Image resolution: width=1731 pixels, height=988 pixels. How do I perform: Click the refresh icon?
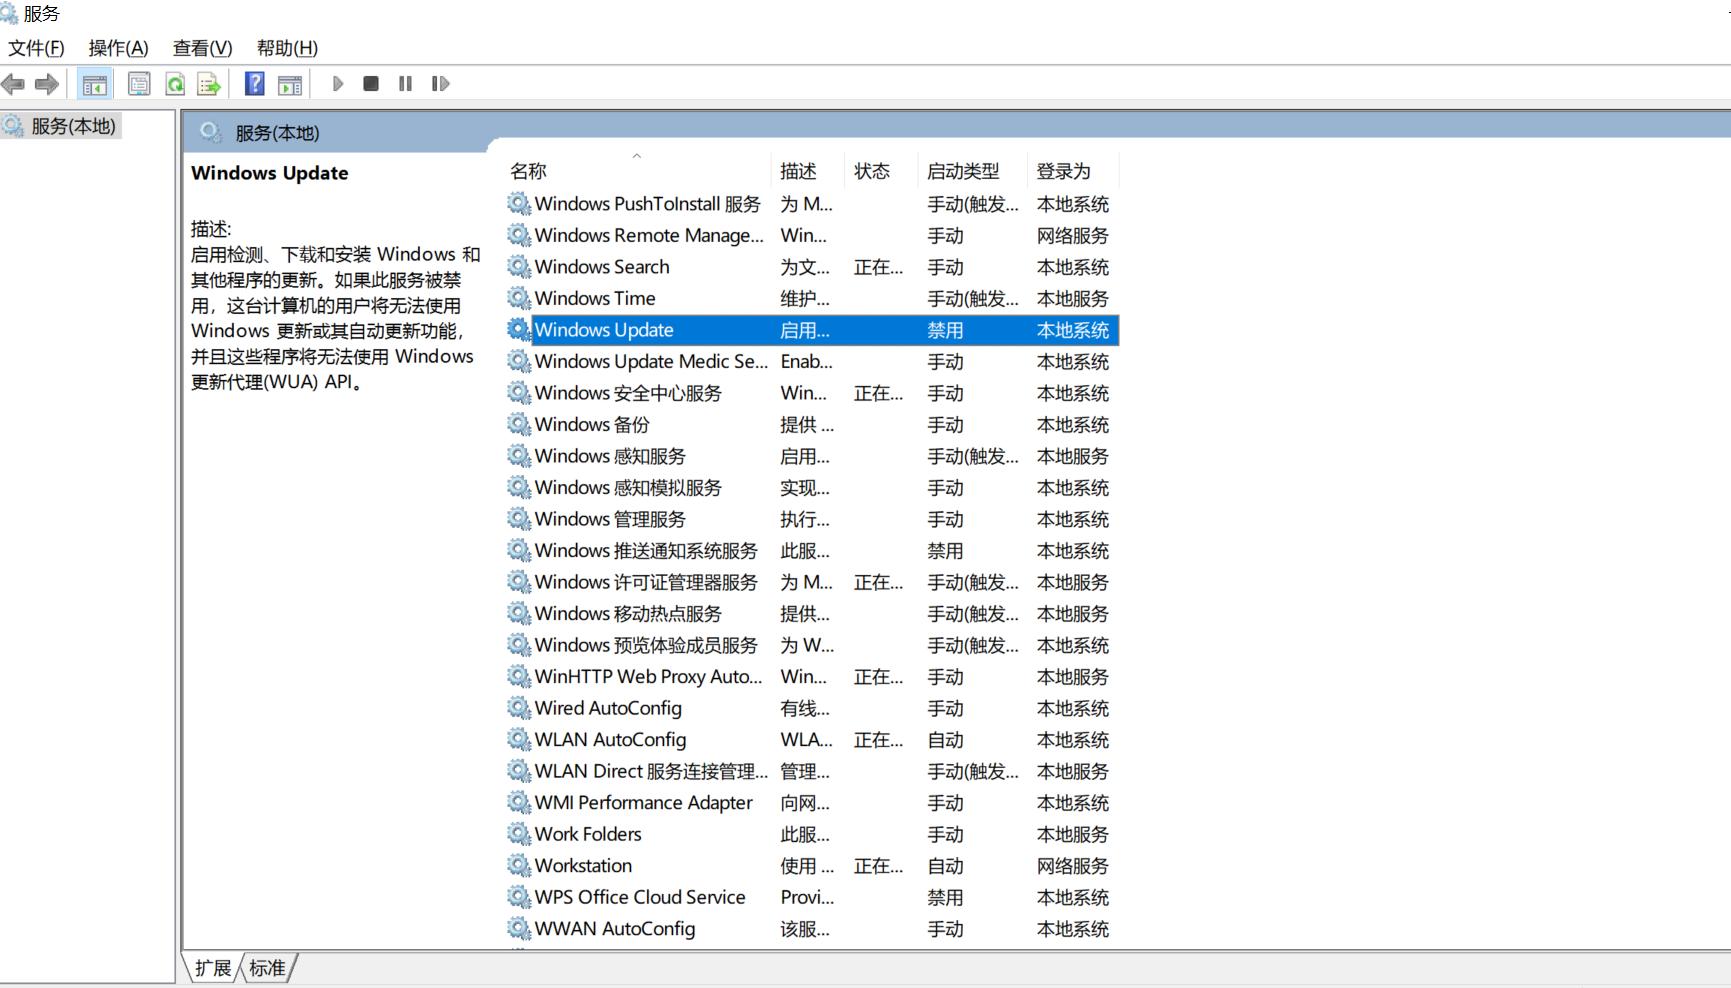tap(173, 84)
